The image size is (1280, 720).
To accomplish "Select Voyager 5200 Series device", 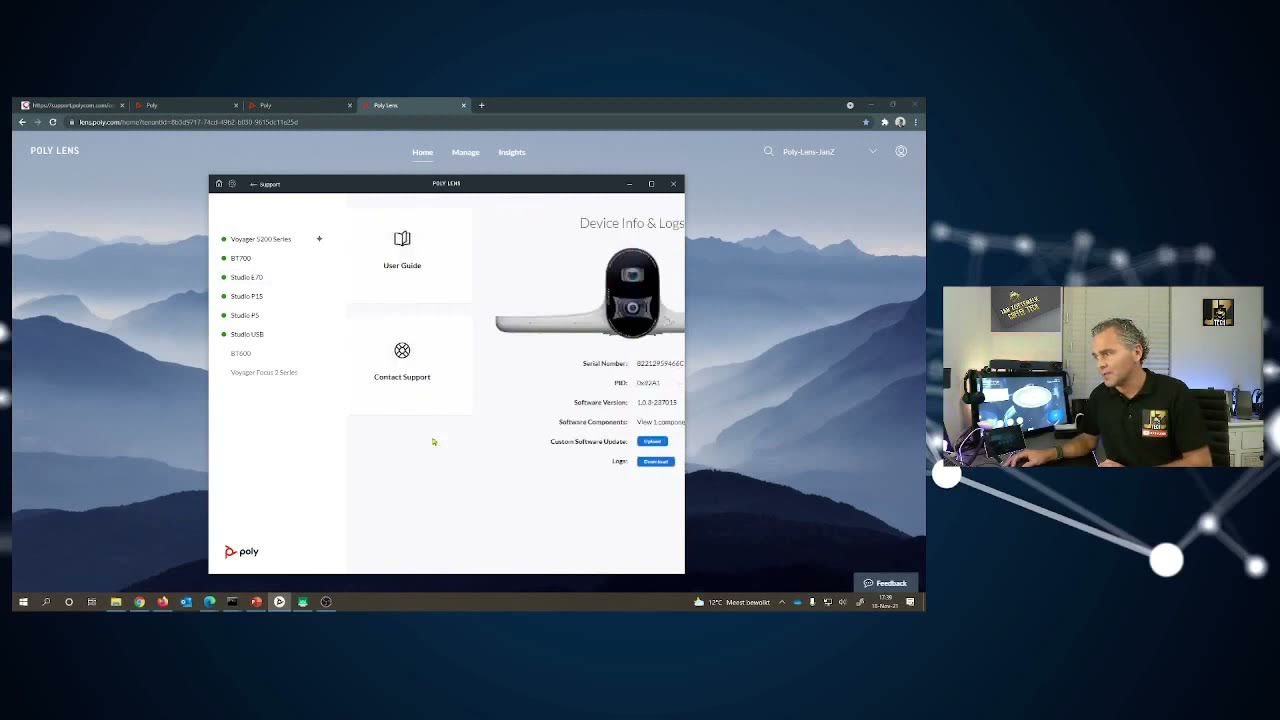I will tap(260, 239).
